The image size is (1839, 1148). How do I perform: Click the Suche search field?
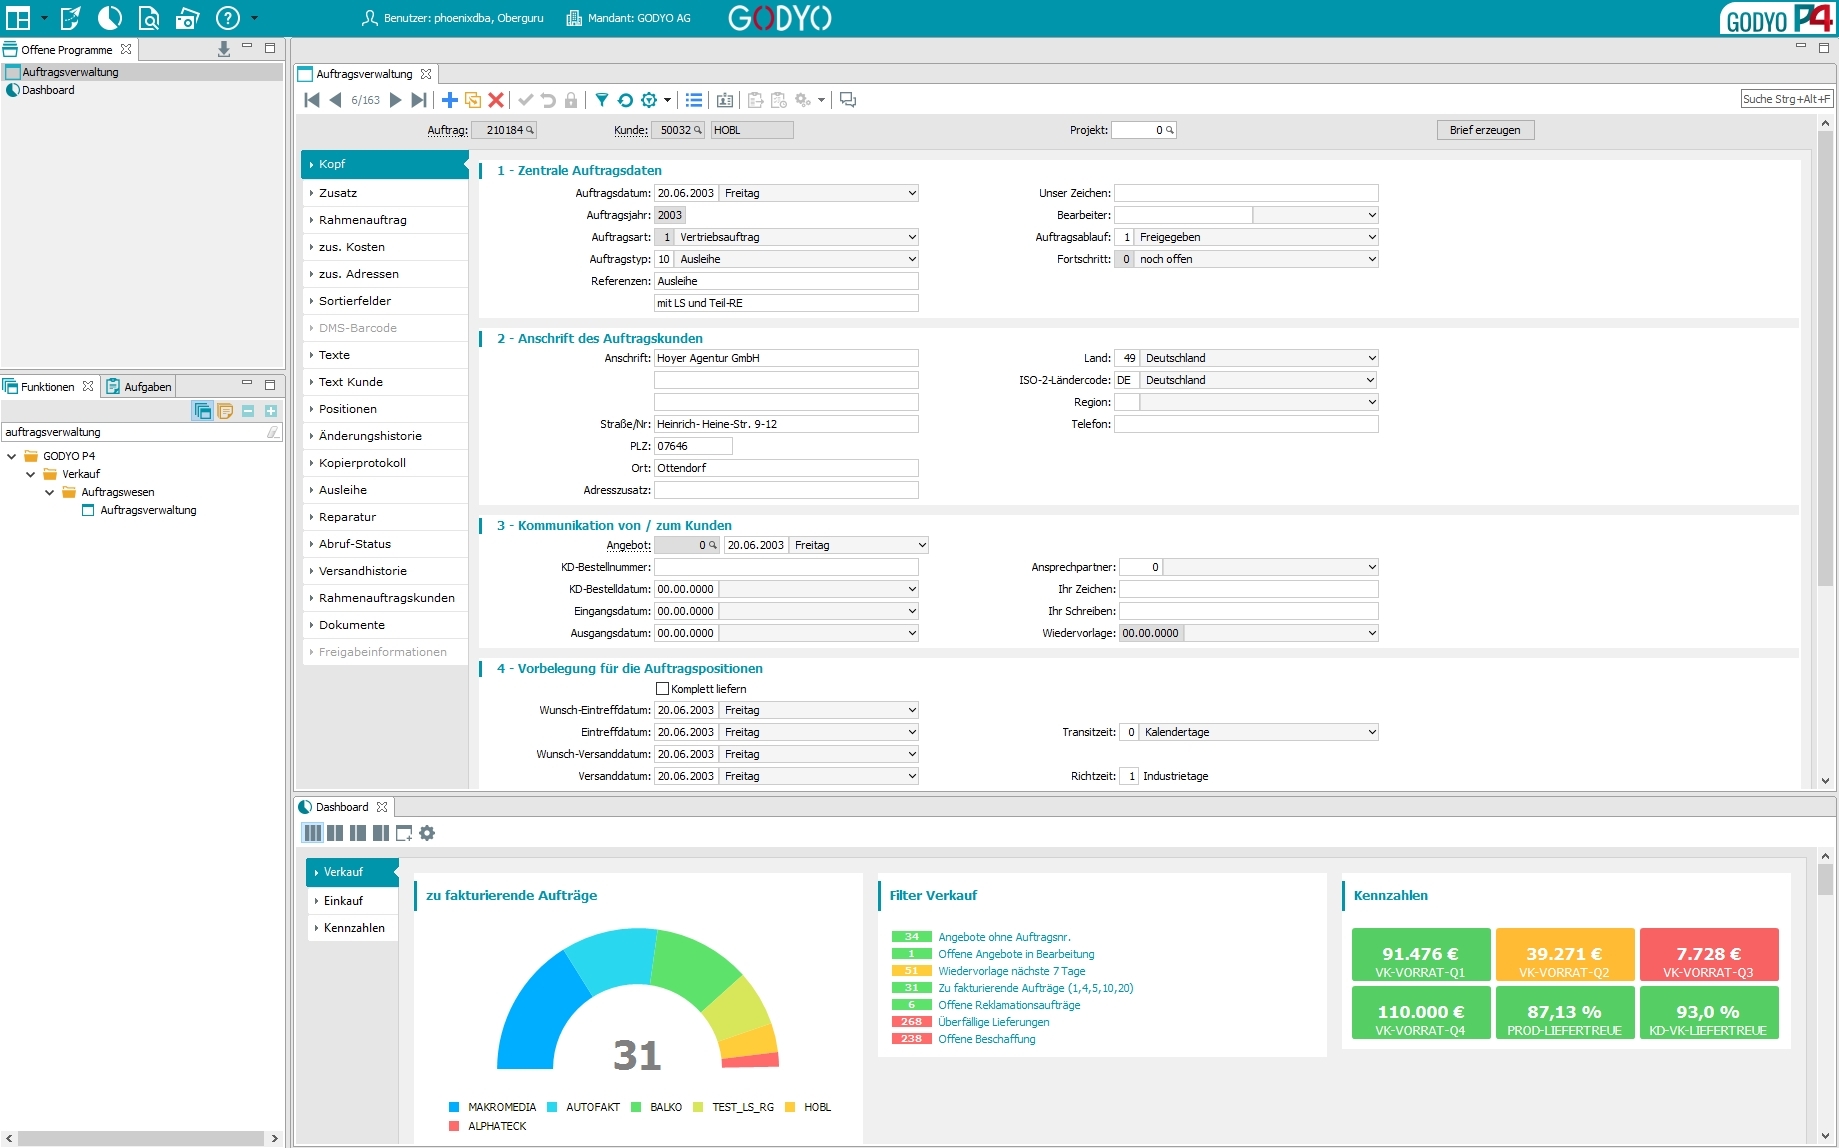tap(1786, 99)
